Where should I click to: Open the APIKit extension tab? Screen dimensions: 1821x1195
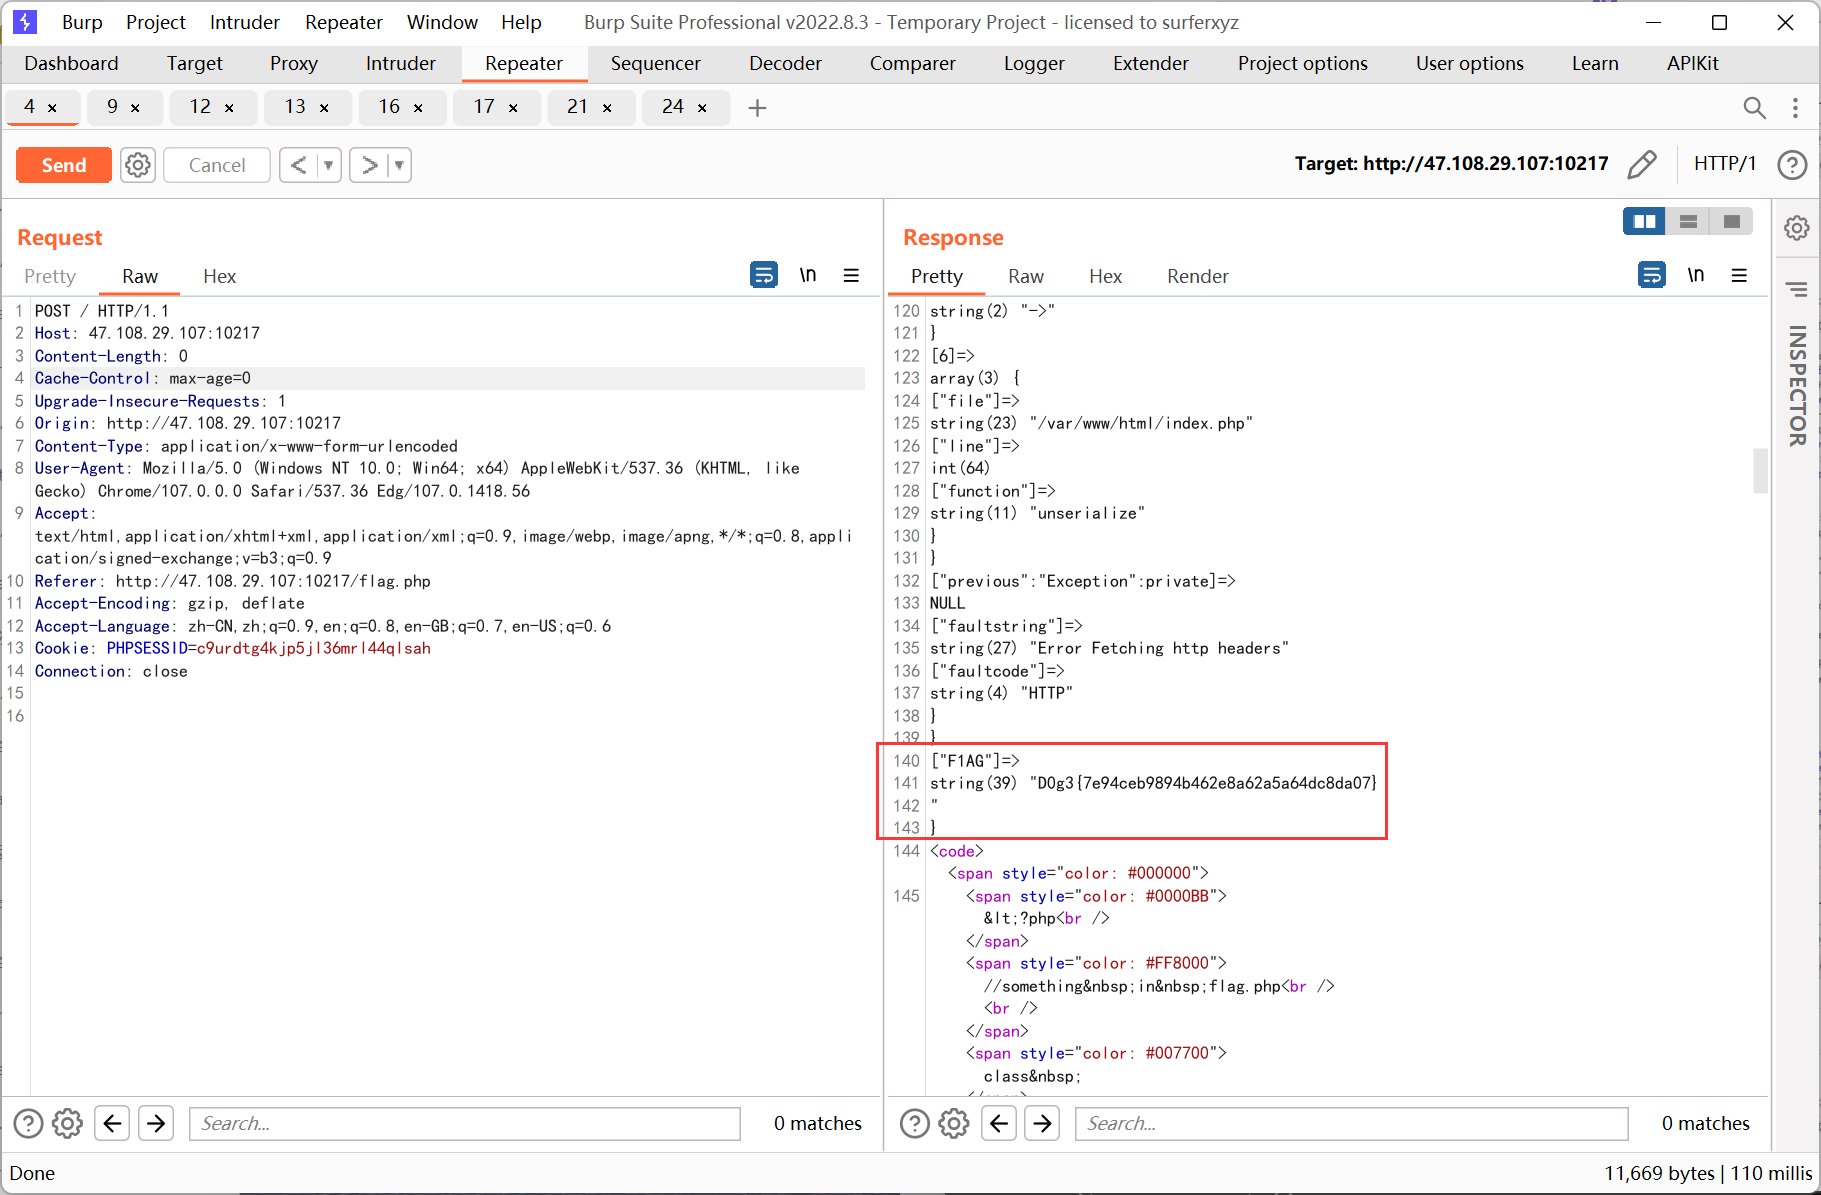point(1692,63)
